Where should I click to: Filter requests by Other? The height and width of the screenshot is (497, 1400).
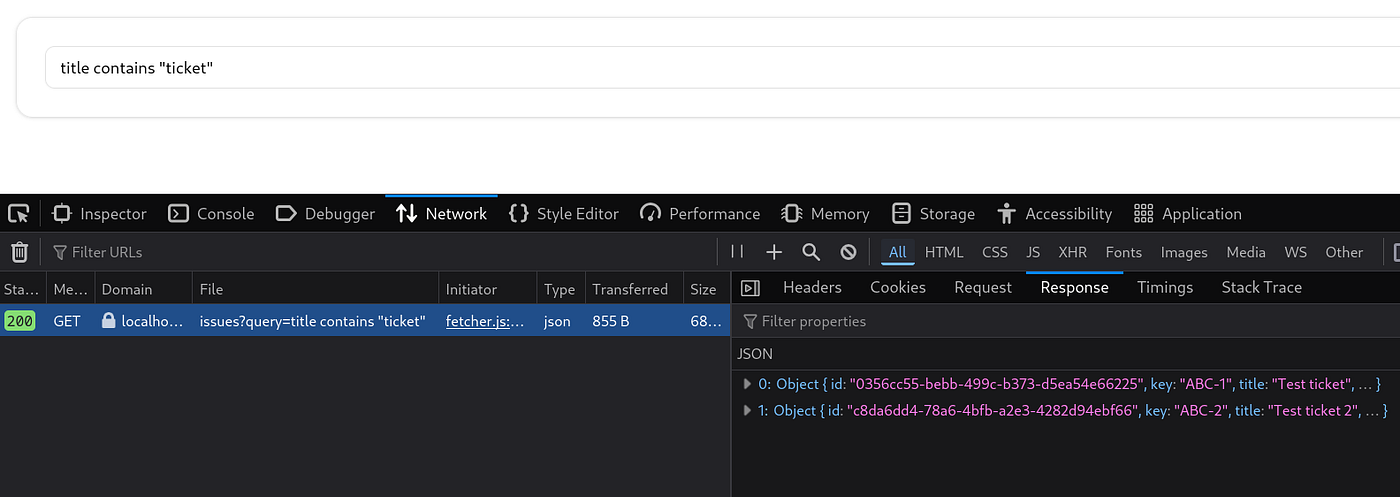1344,252
